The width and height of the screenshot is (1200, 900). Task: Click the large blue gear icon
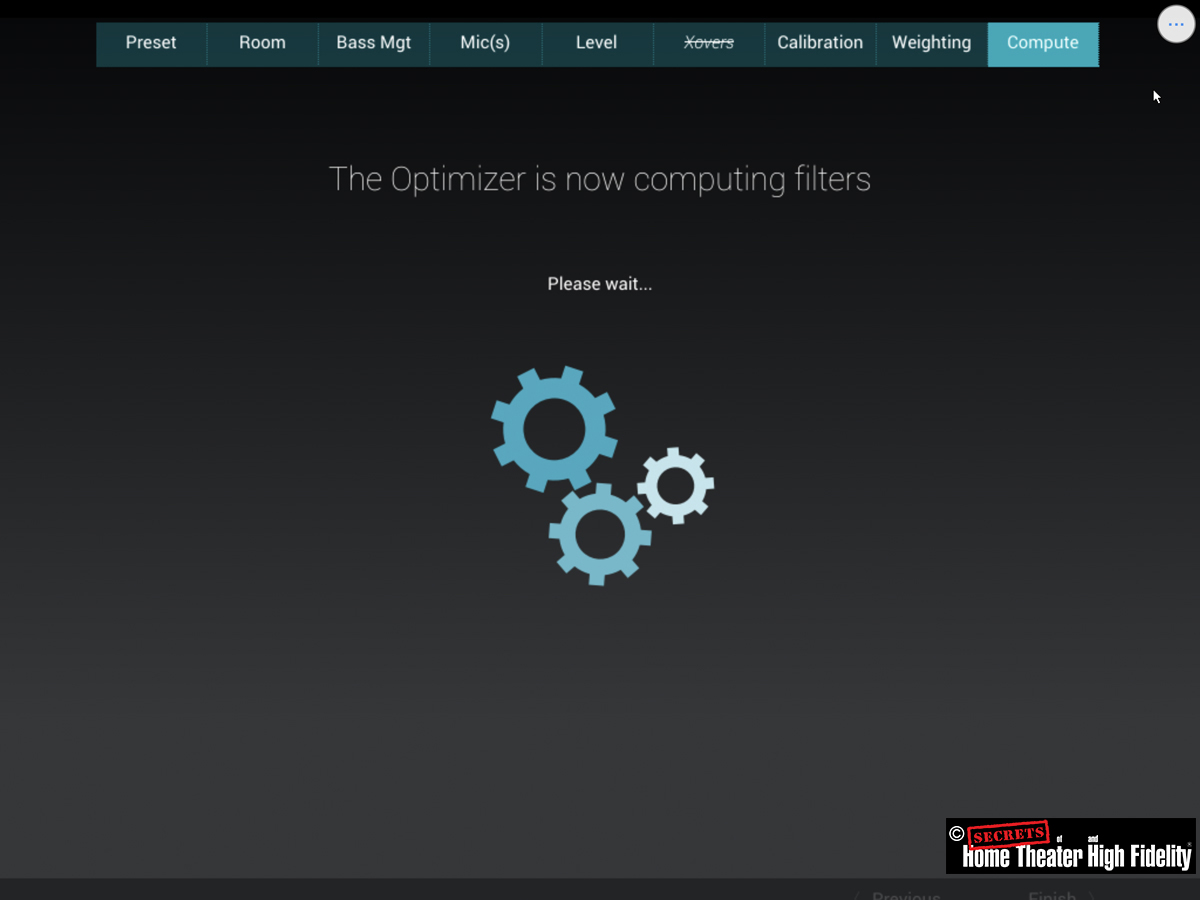[x=553, y=428]
